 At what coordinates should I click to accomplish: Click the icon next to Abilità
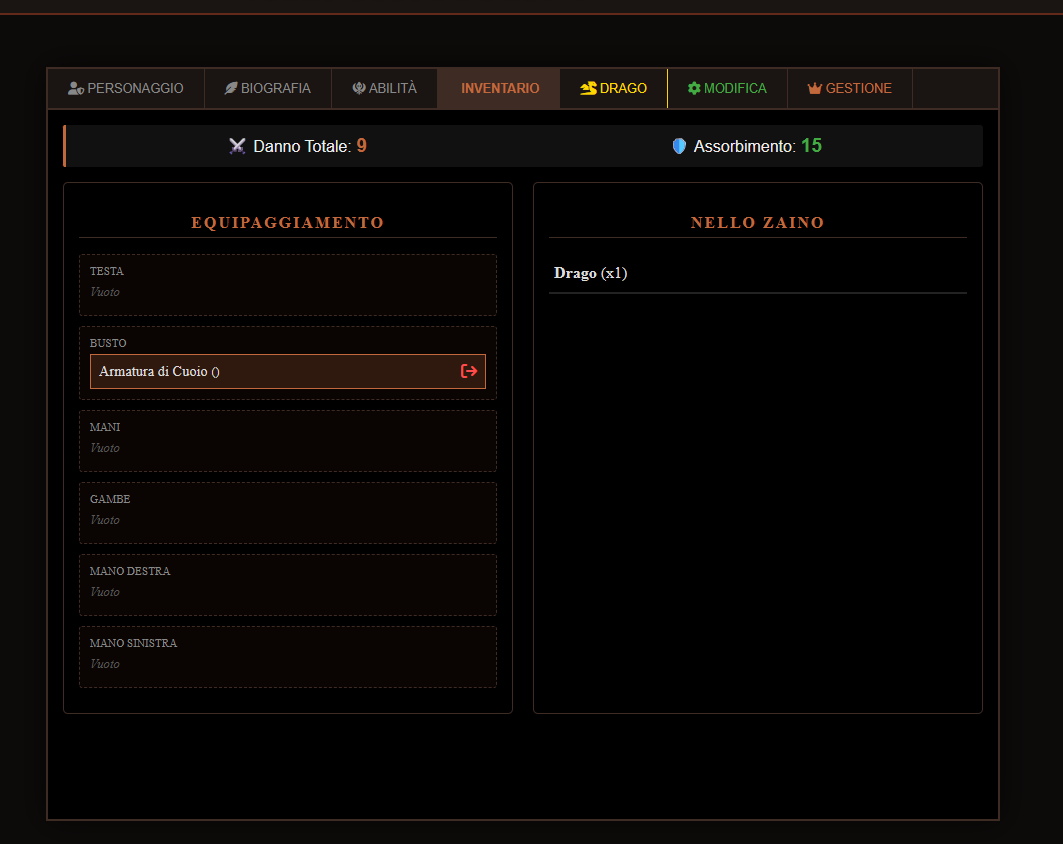pyautogui.click(x=359, y=88)
